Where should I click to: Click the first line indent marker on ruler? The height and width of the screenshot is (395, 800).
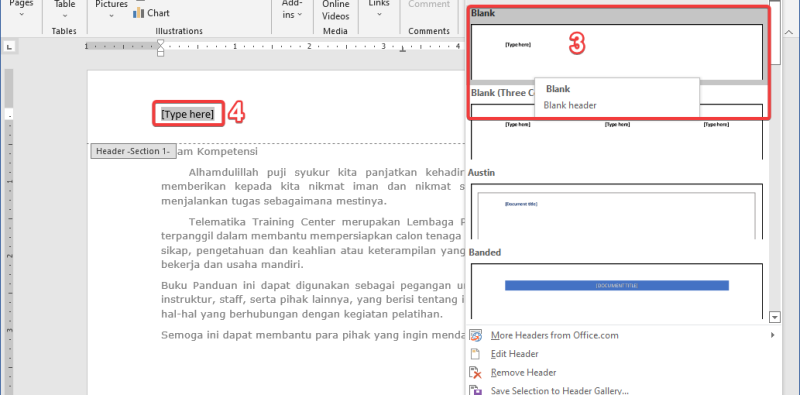point(161,43)
